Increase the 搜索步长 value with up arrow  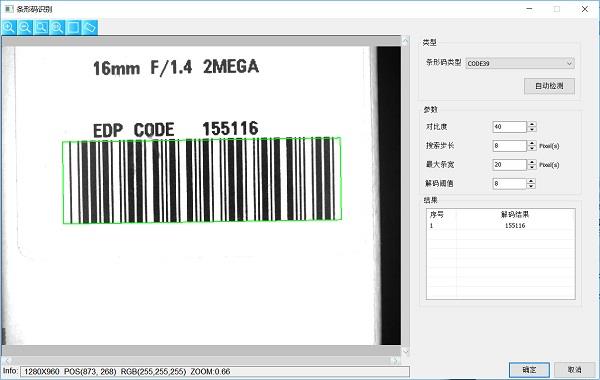[532, 143]
